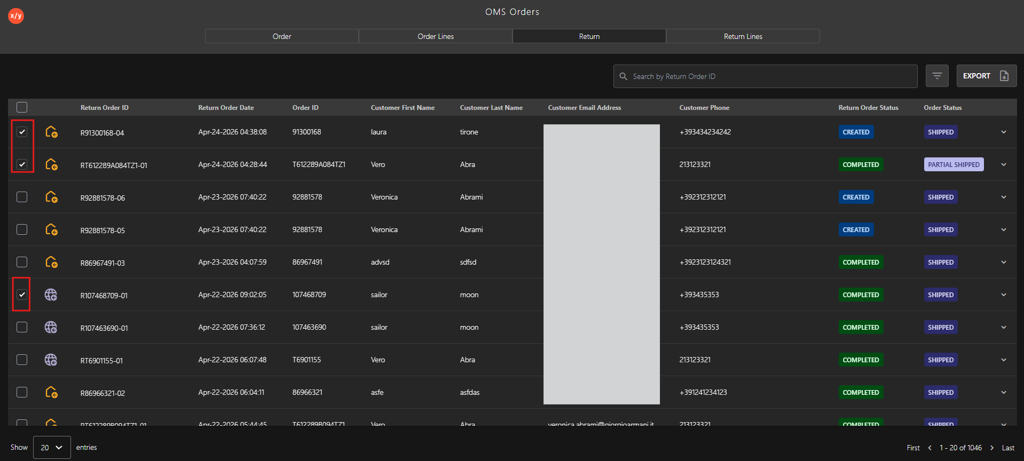Click the return icon for R86966321-02
The height and width of the screenshot is (461, 1024).
51,392
